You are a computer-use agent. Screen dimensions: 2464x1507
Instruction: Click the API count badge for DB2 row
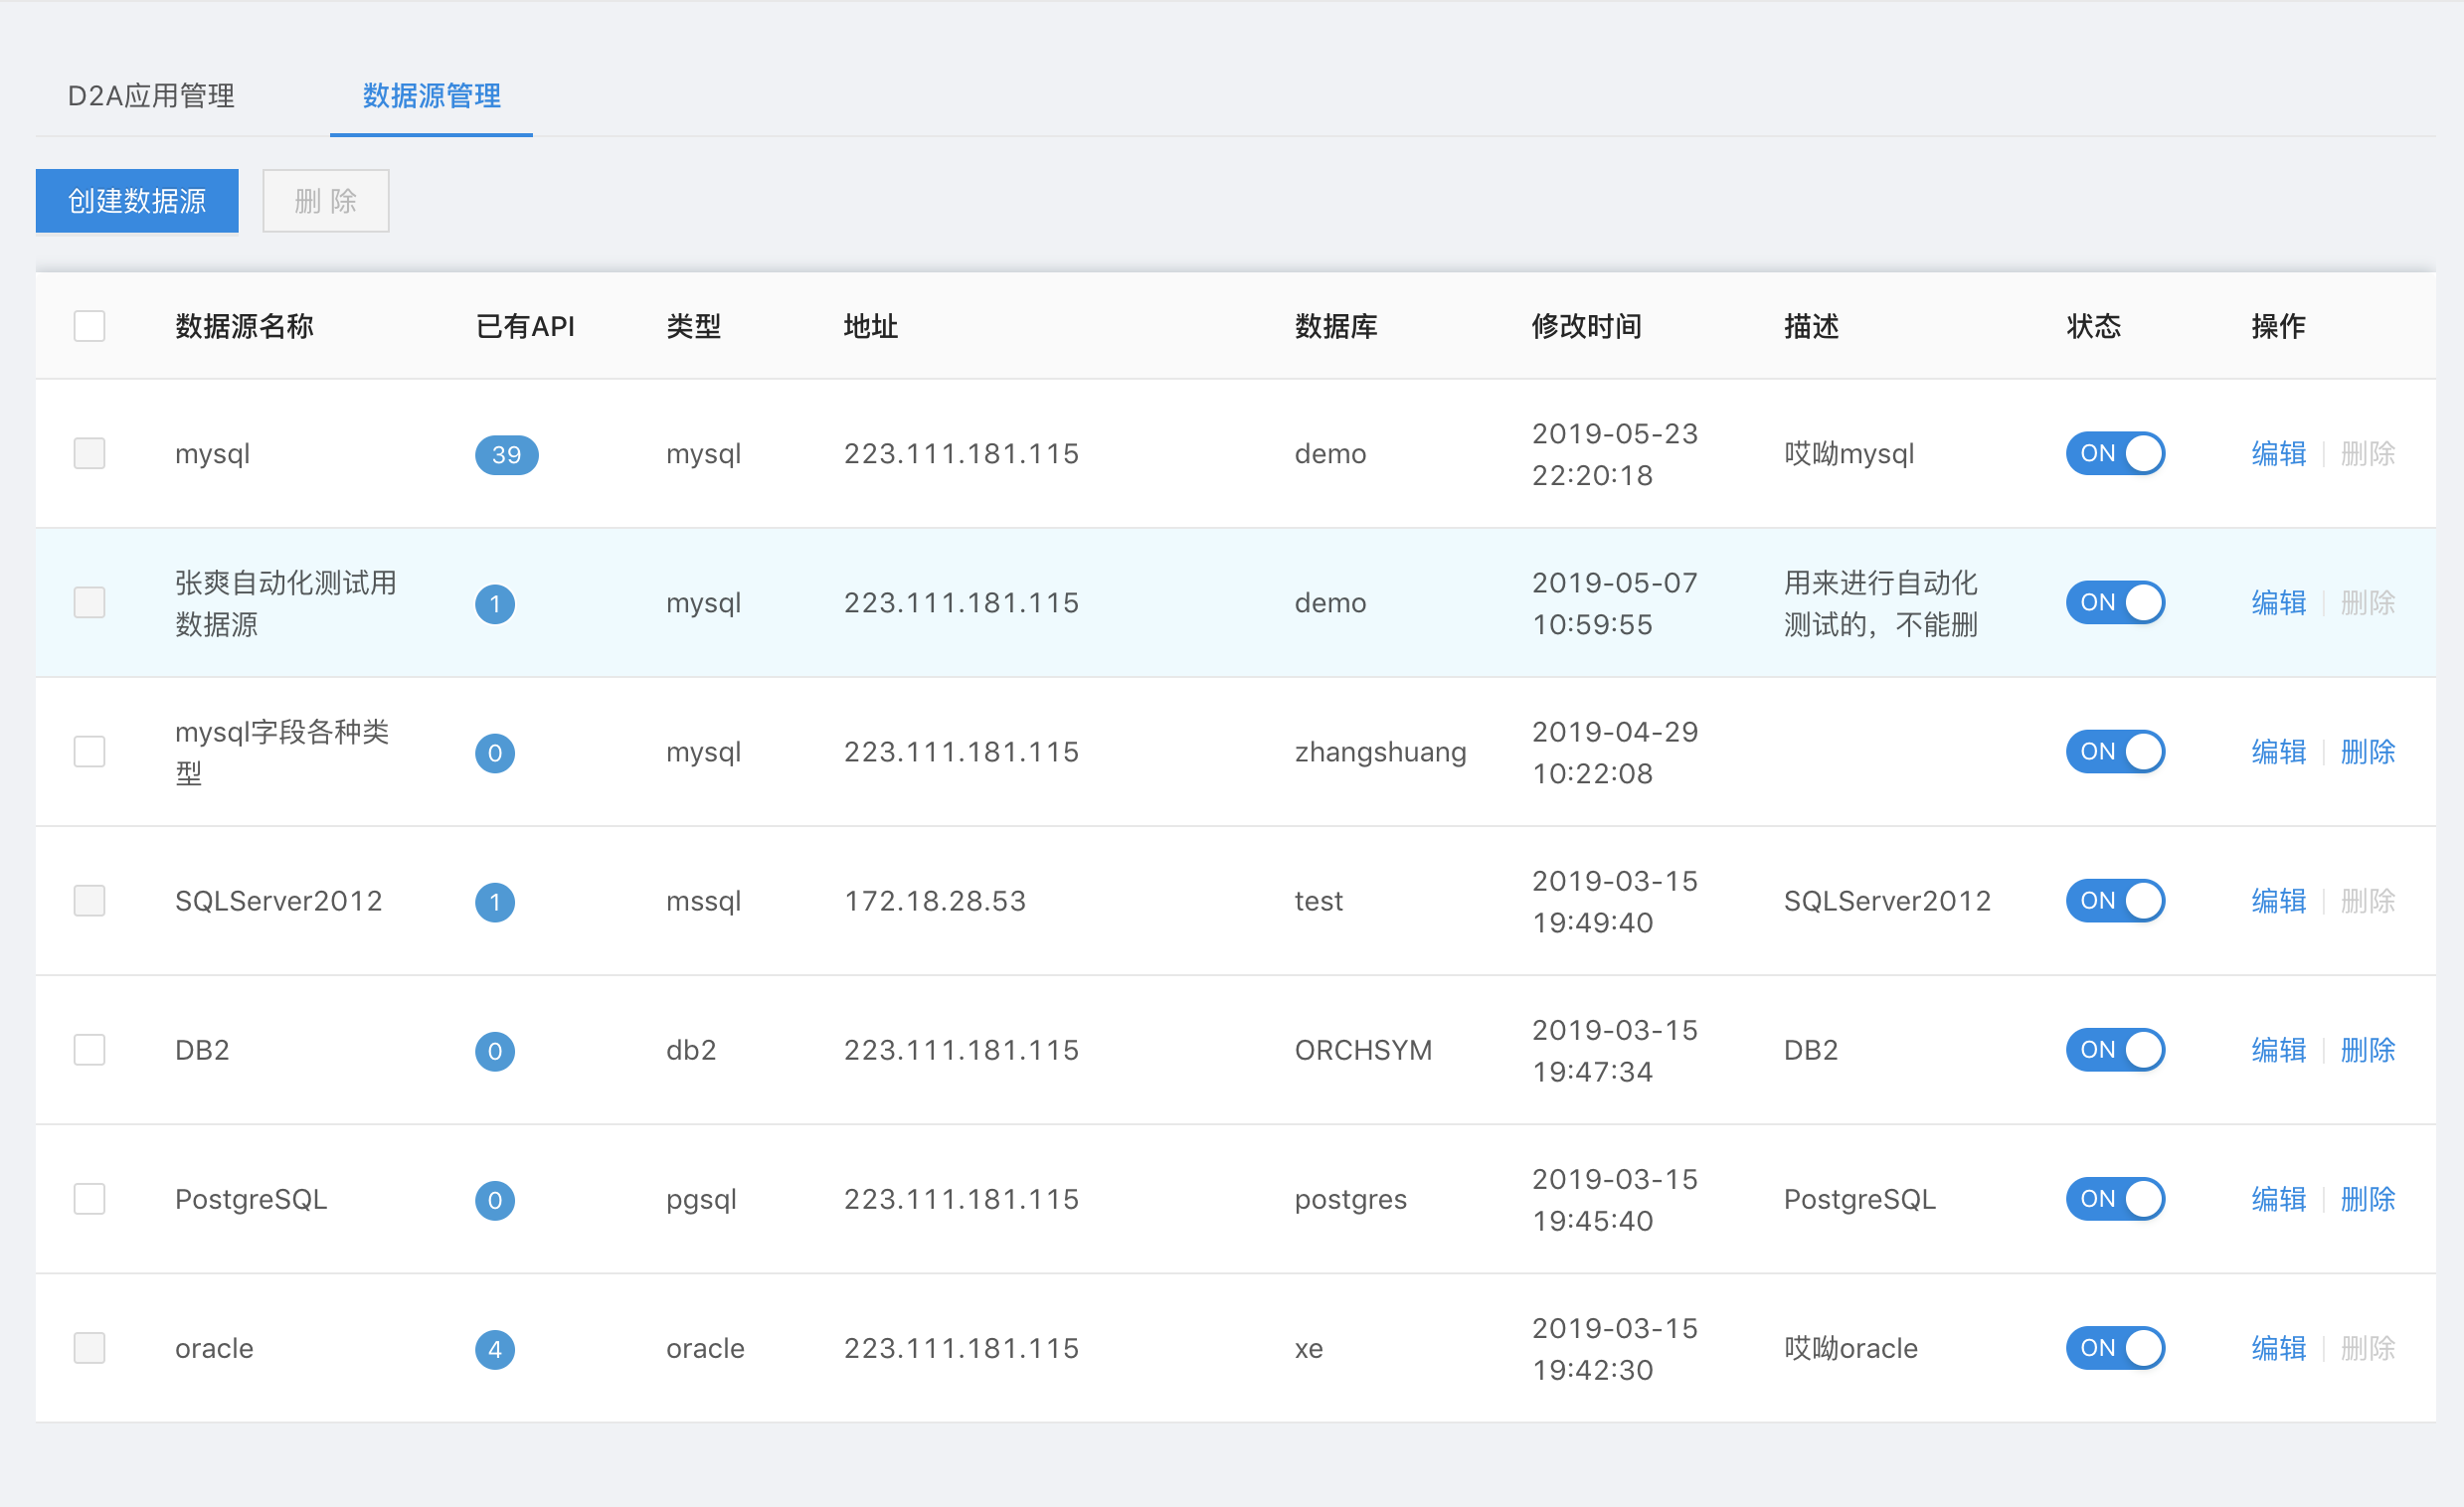tap(494, 1051)
